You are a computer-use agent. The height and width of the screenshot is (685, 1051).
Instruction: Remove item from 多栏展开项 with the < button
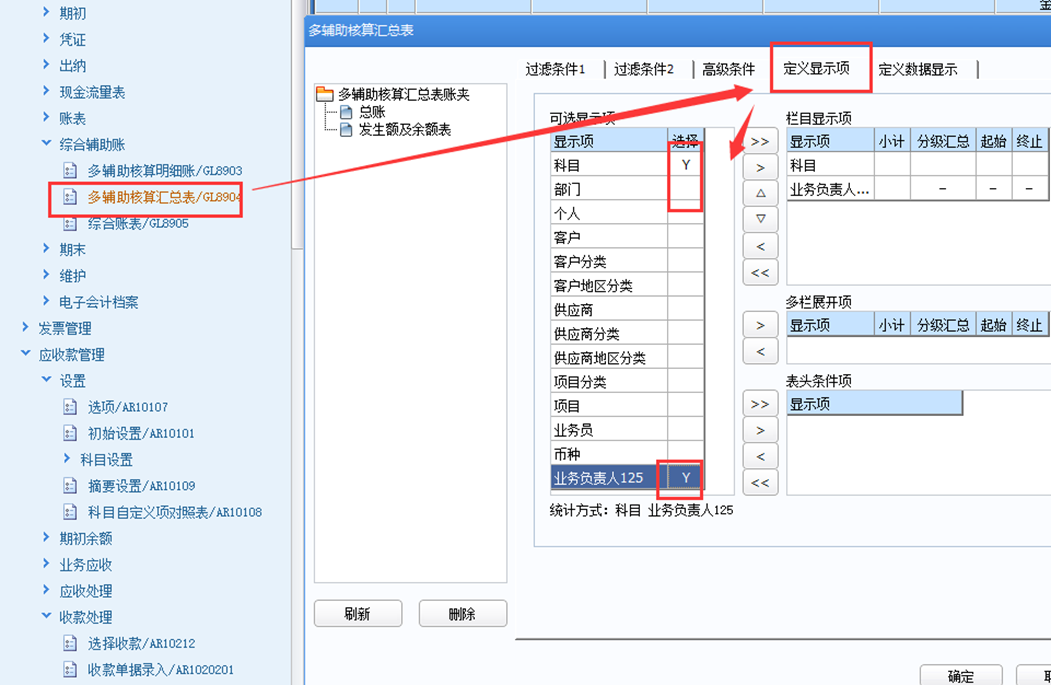[x=760, y=351]
